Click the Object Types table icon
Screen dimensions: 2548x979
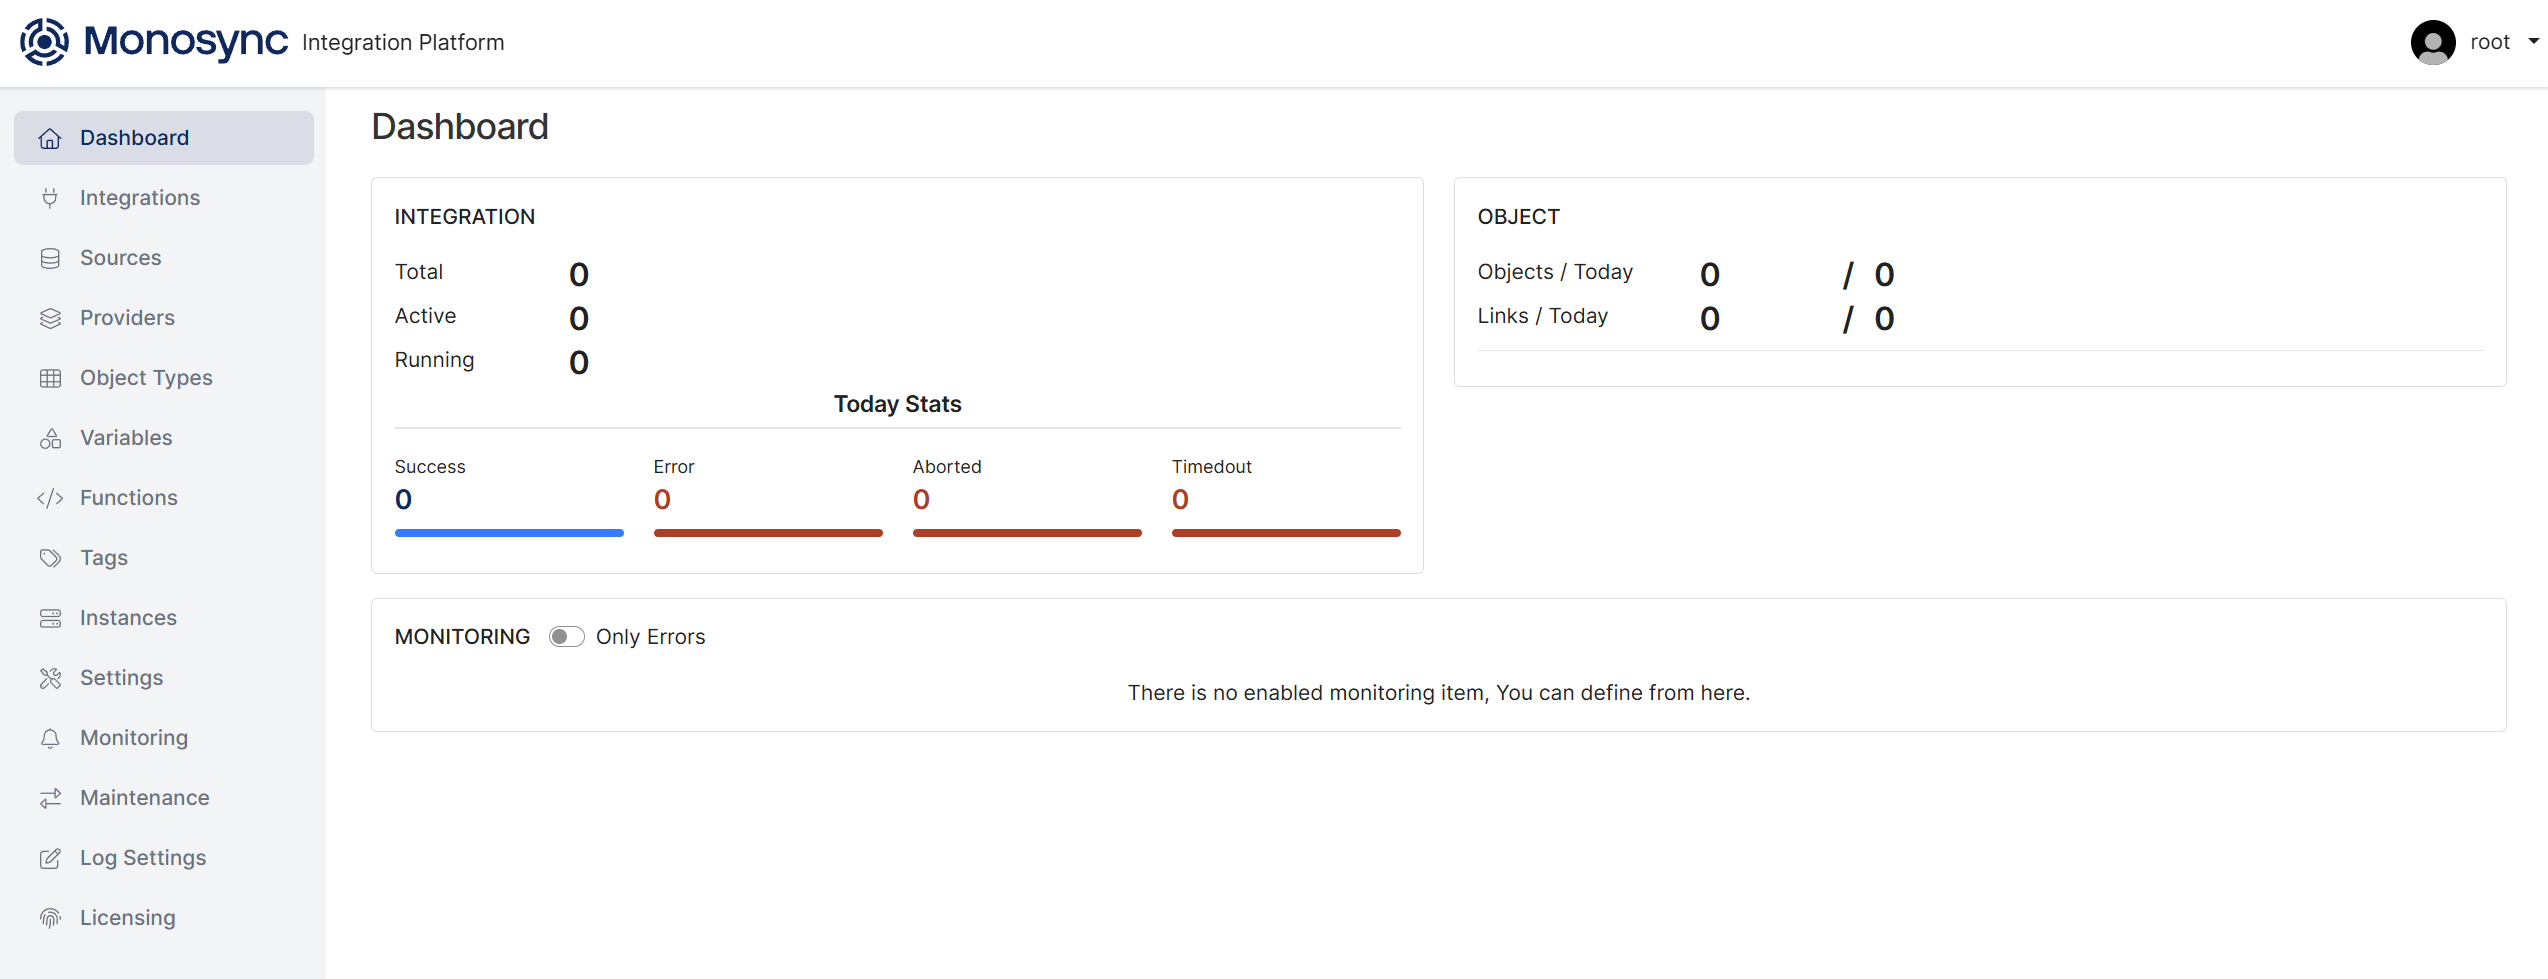point(50,378)
